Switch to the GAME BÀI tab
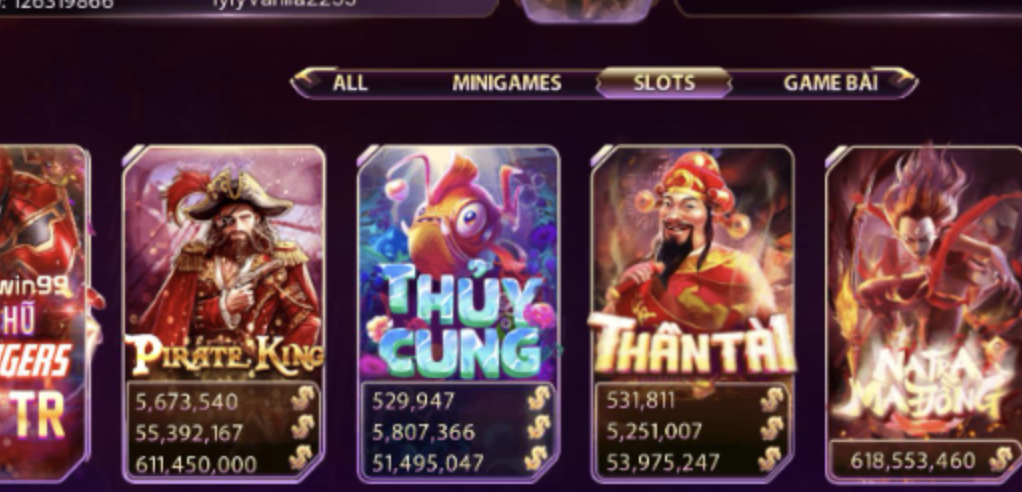The width and height of the screenshot is (1022, 492). click(830, 83)
